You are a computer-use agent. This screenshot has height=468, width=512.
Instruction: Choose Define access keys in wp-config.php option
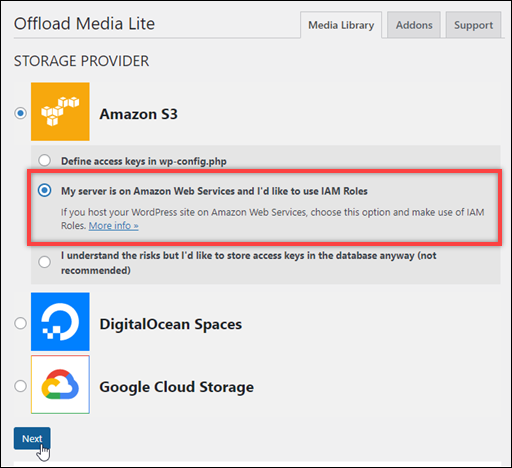pyautogui.click(x=44, y=160)
